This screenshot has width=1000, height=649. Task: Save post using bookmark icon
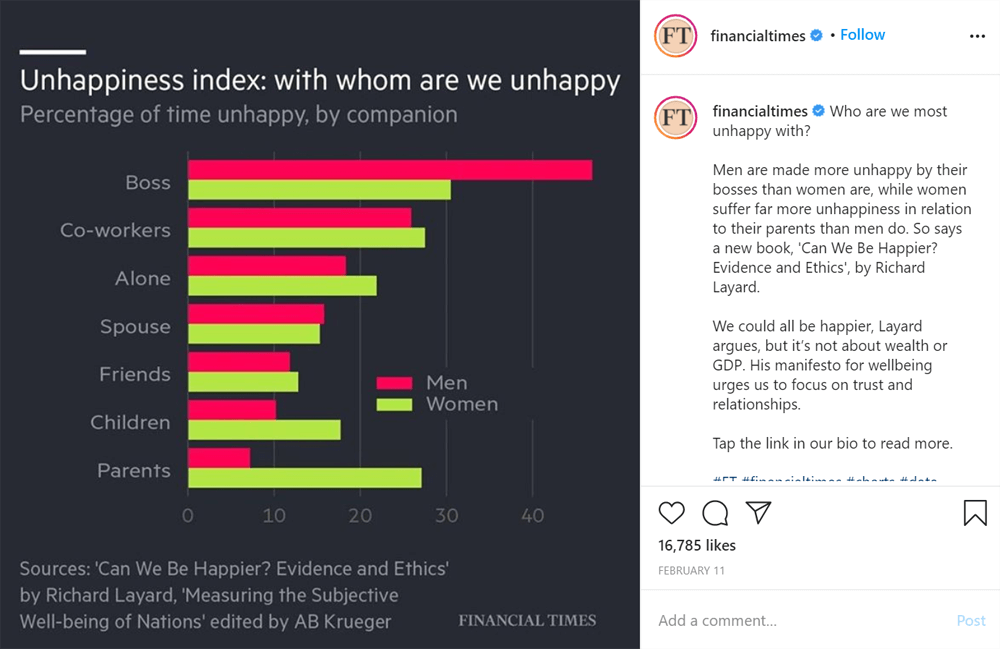click(x=975, y=513)
